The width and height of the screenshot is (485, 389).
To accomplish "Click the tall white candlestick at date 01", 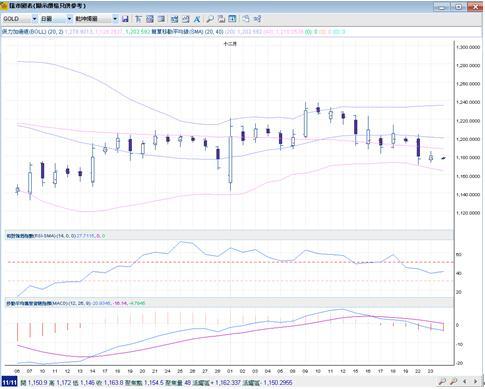I will coord(230,159).
